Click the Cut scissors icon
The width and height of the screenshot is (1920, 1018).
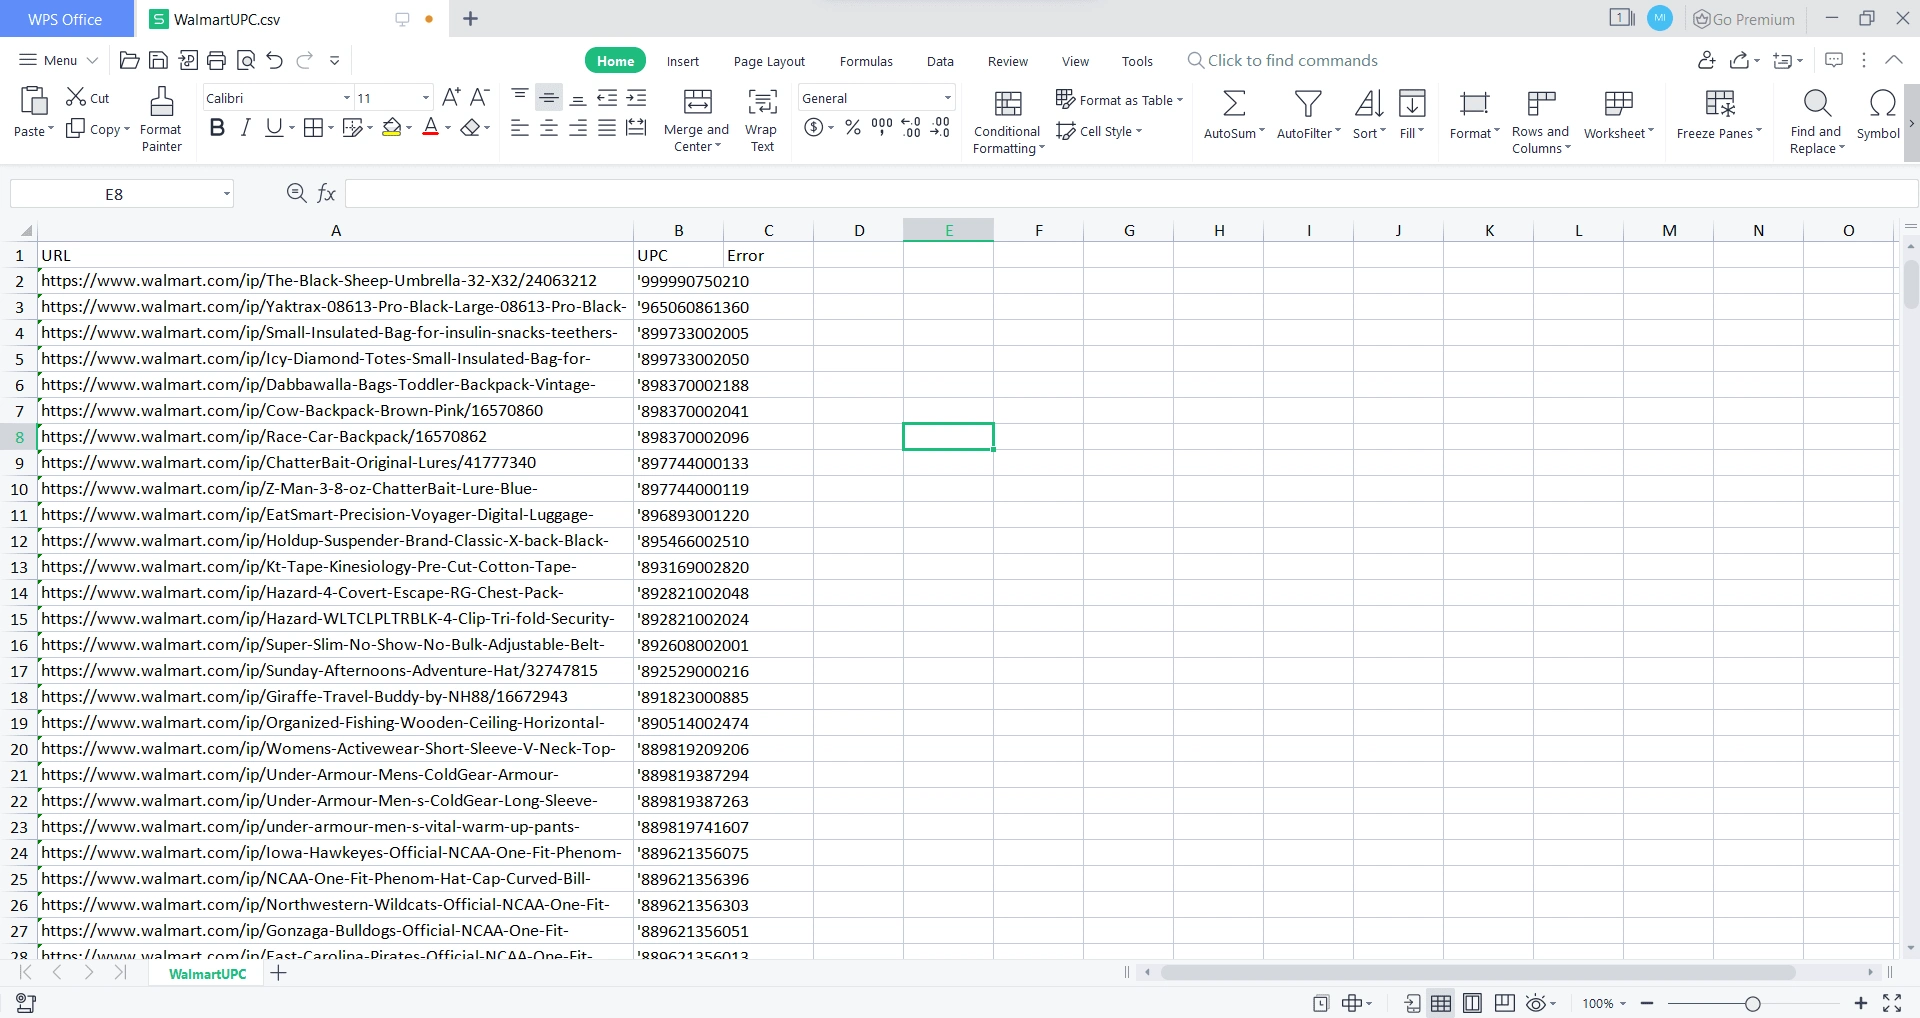point(76,97)
